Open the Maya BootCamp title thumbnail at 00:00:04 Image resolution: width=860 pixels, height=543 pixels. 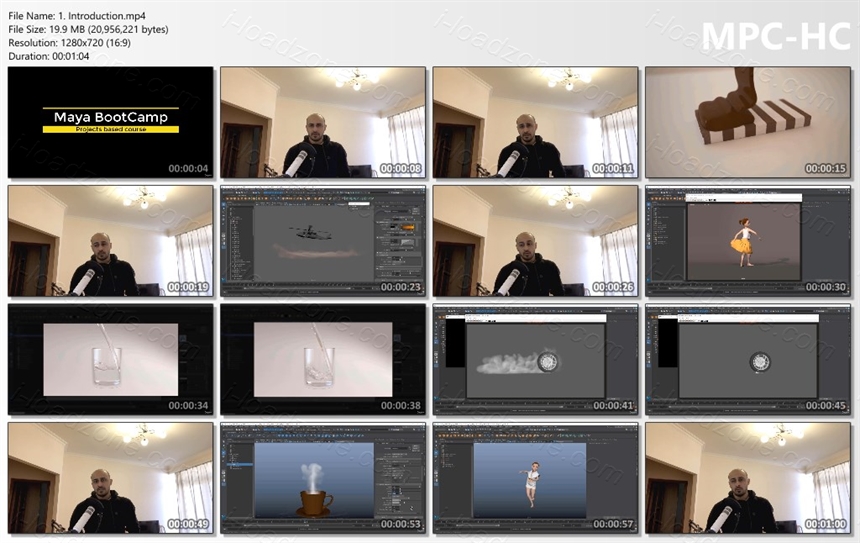click(x=110, y=122)
